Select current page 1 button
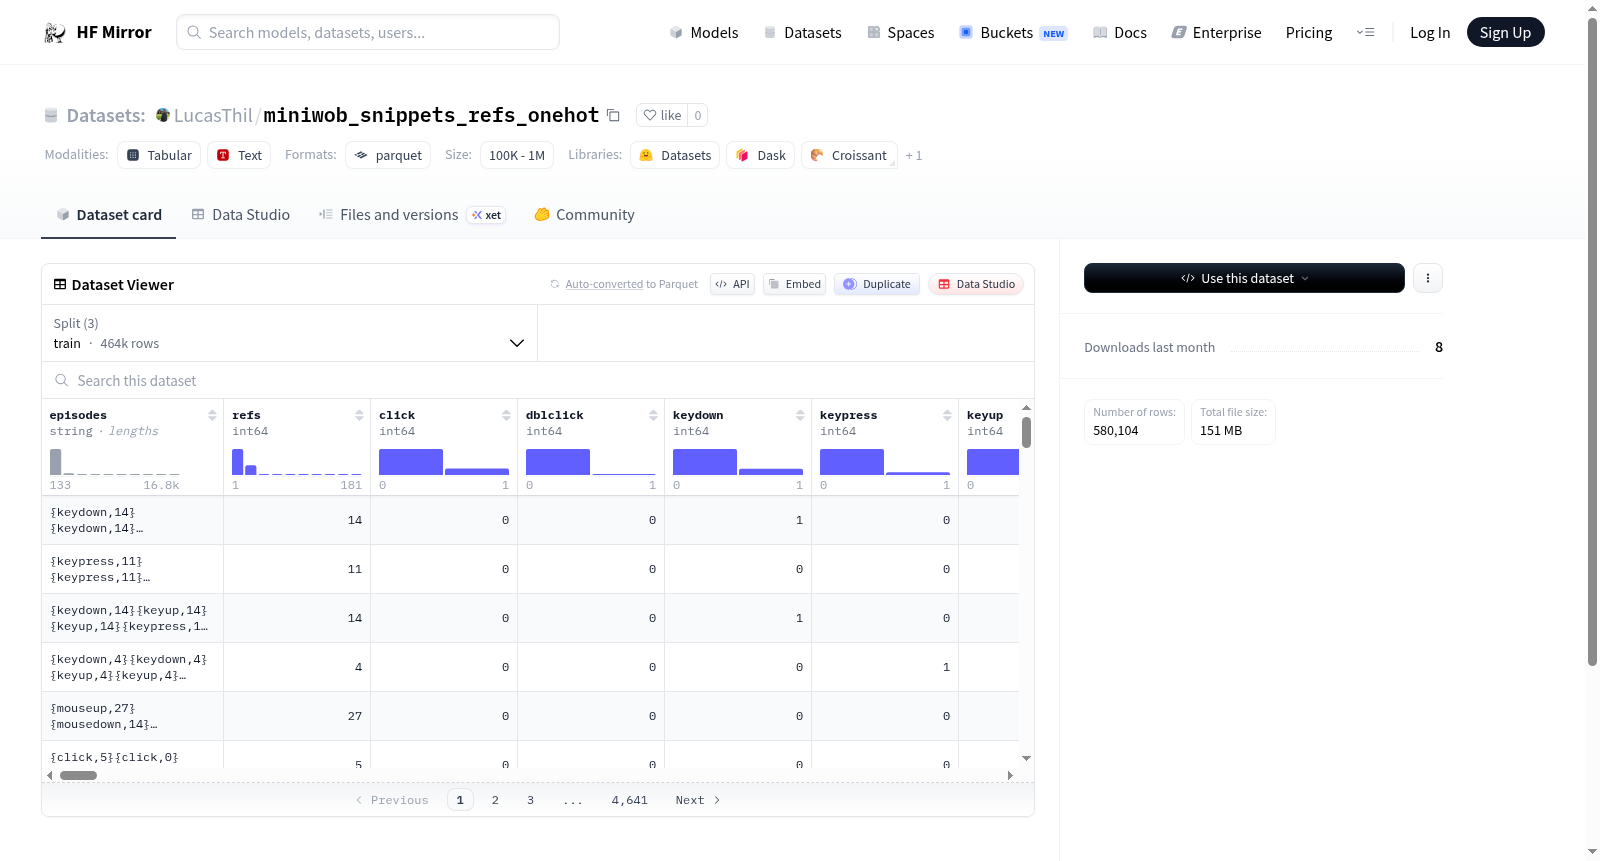 pos(460,800)
